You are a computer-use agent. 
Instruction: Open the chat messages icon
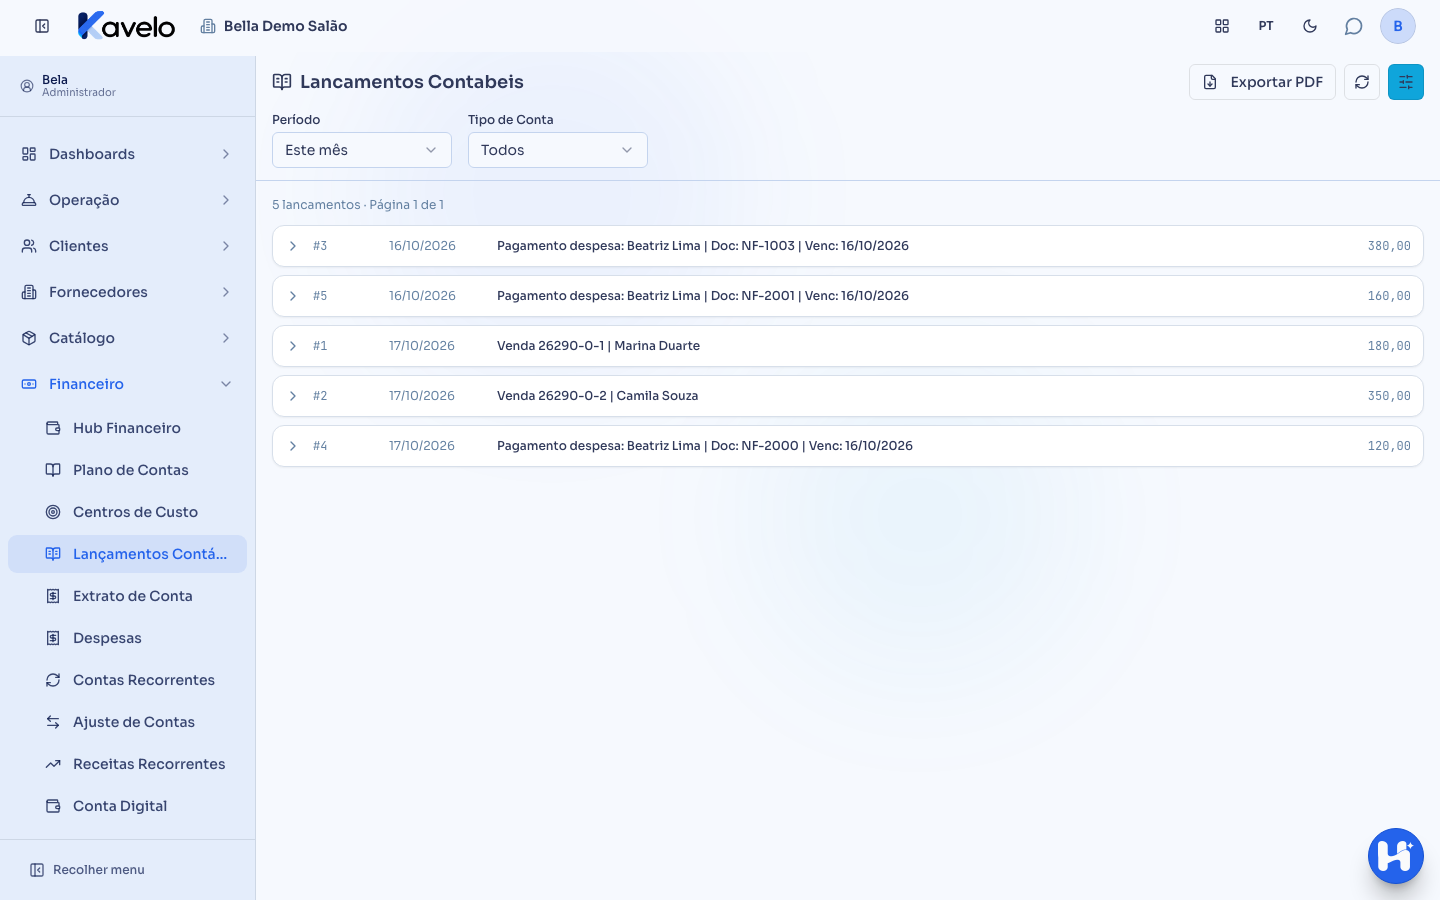(1353, 26)
